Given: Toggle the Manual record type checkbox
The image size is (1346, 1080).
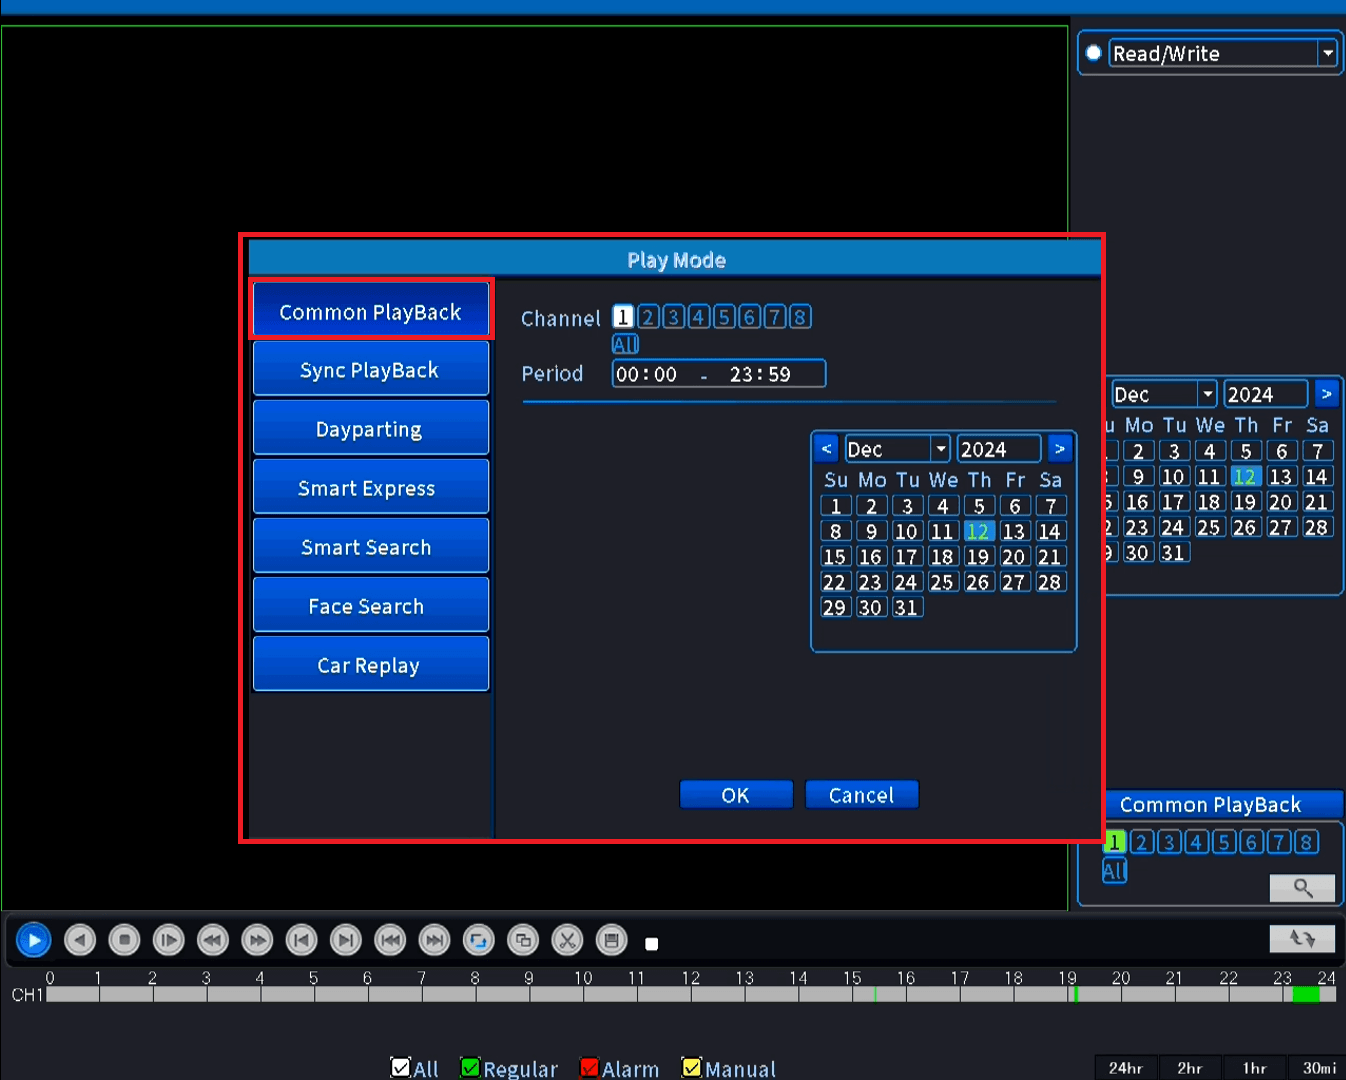Looking at the screenshot, I should (x=691, y=1068).
